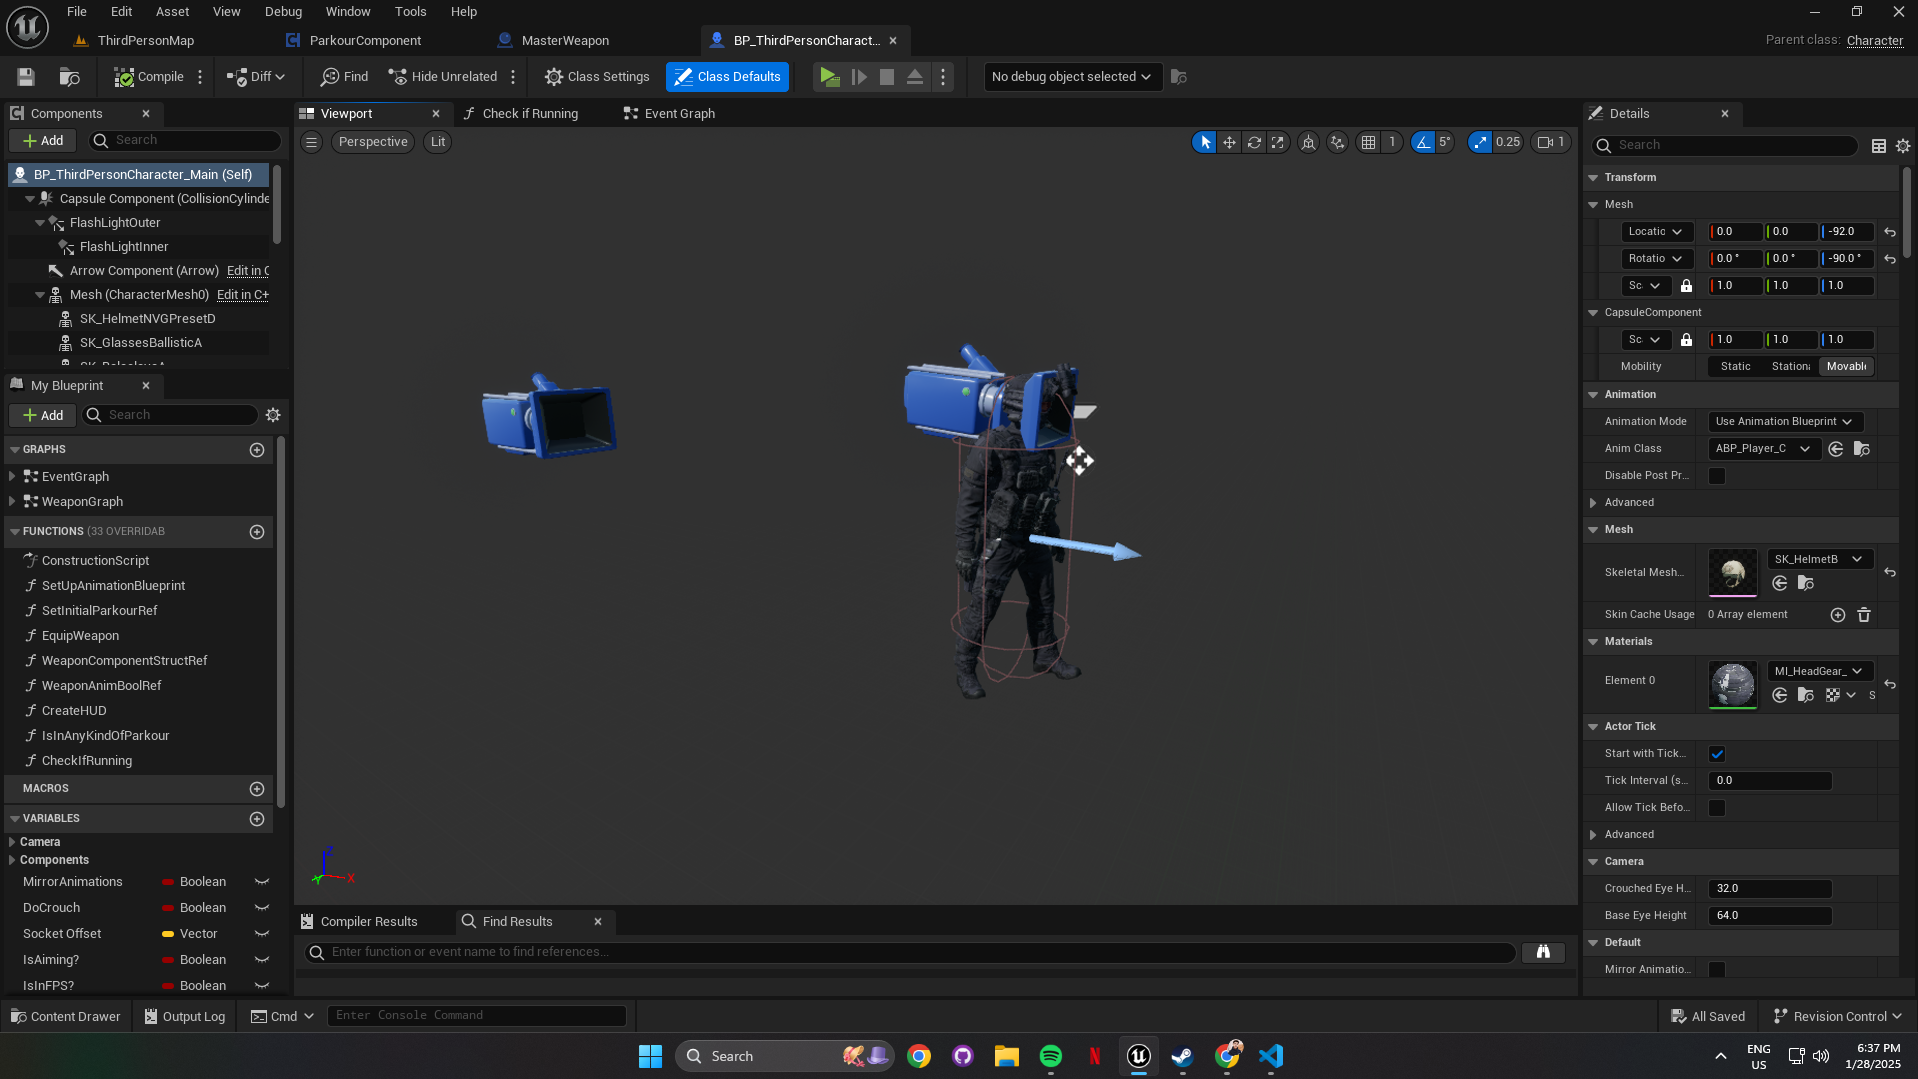
Task: Click the Save blueprint floppy disk icon
Action: tap(26, 77)
